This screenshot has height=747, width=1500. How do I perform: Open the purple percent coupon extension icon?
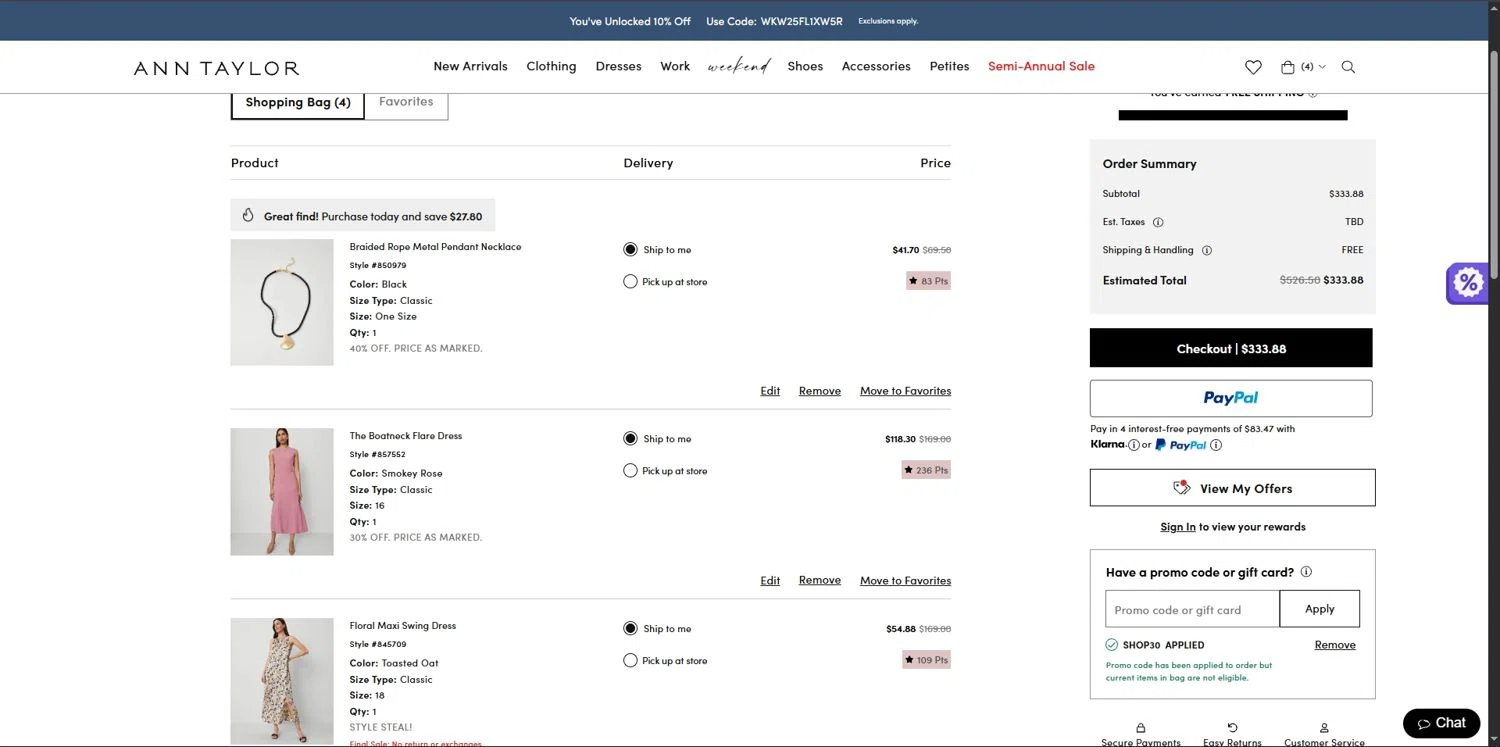point(1467,283)
